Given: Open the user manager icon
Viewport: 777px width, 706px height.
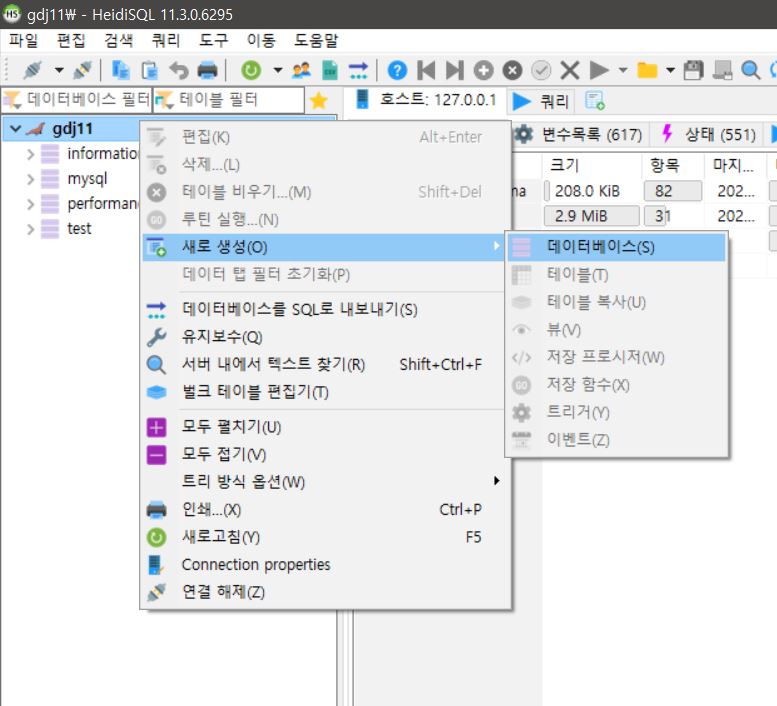Looking at the screenshot, I should pyautogui.click(x=301, y=70).
